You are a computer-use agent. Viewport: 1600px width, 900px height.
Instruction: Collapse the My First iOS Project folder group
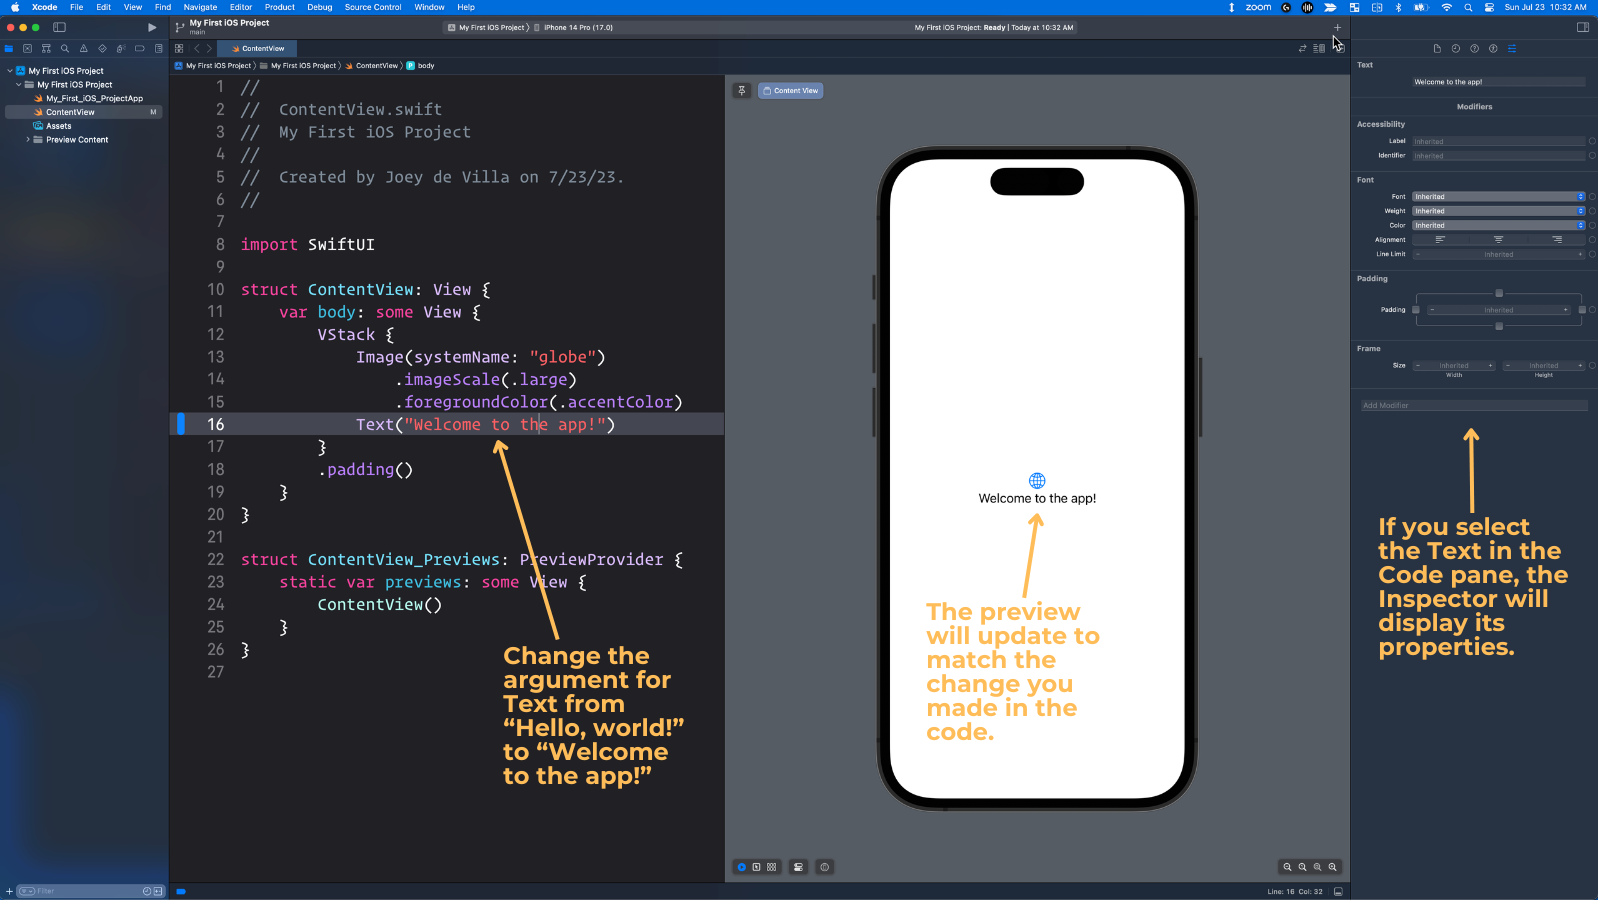pos(19,85)
